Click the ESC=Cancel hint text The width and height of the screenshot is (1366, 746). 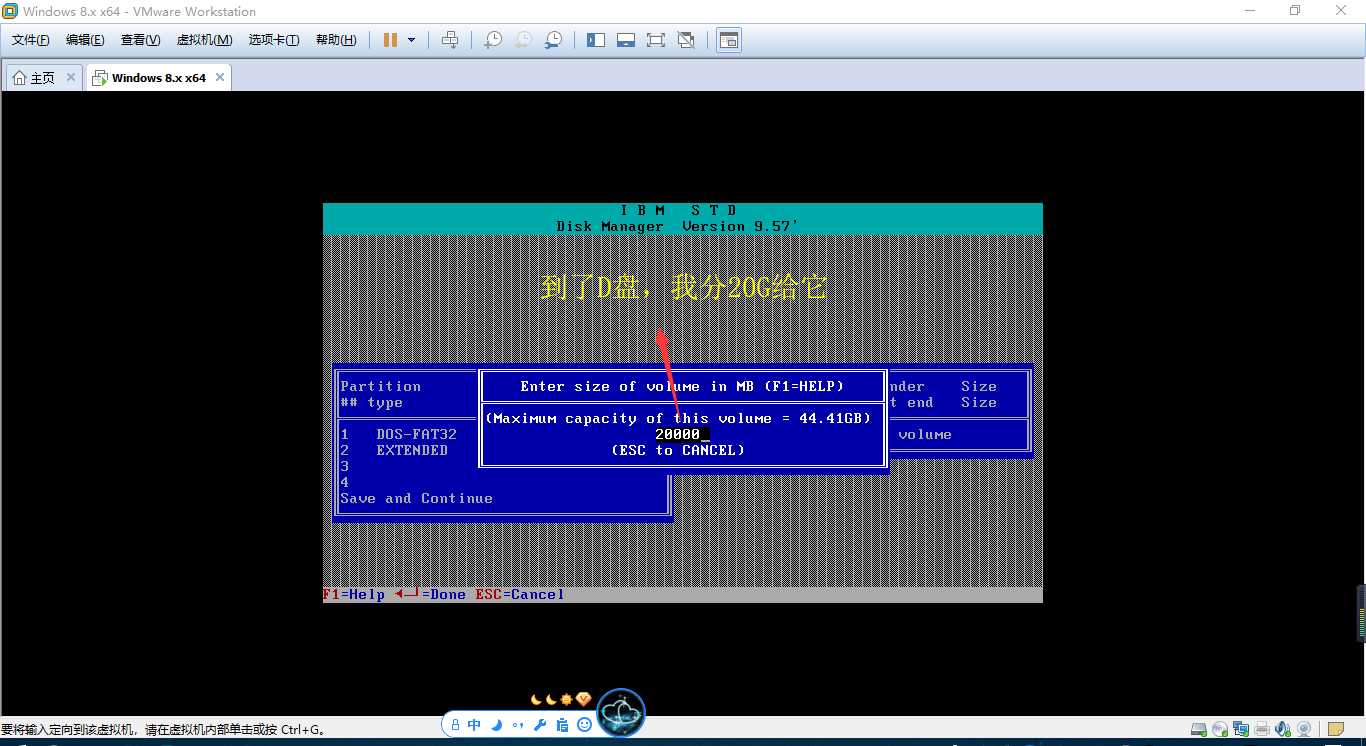point(520,594)
